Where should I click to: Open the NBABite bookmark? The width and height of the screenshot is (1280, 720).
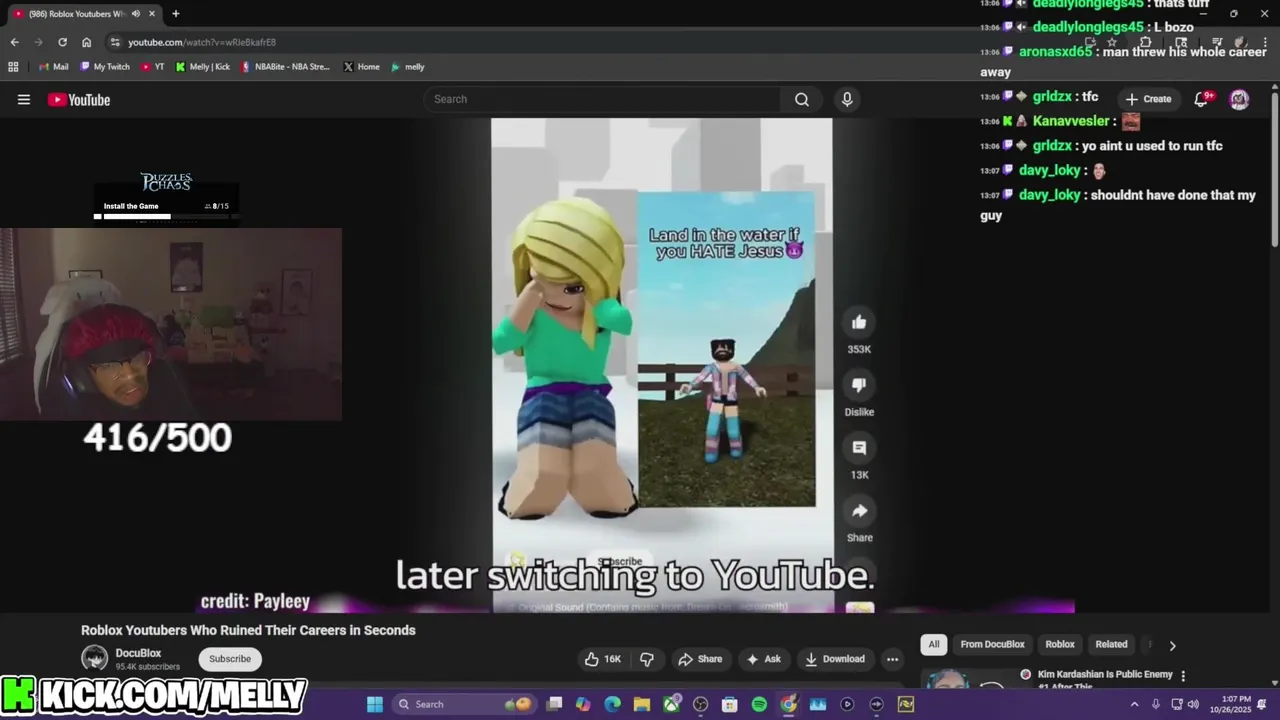coord(285,67)
